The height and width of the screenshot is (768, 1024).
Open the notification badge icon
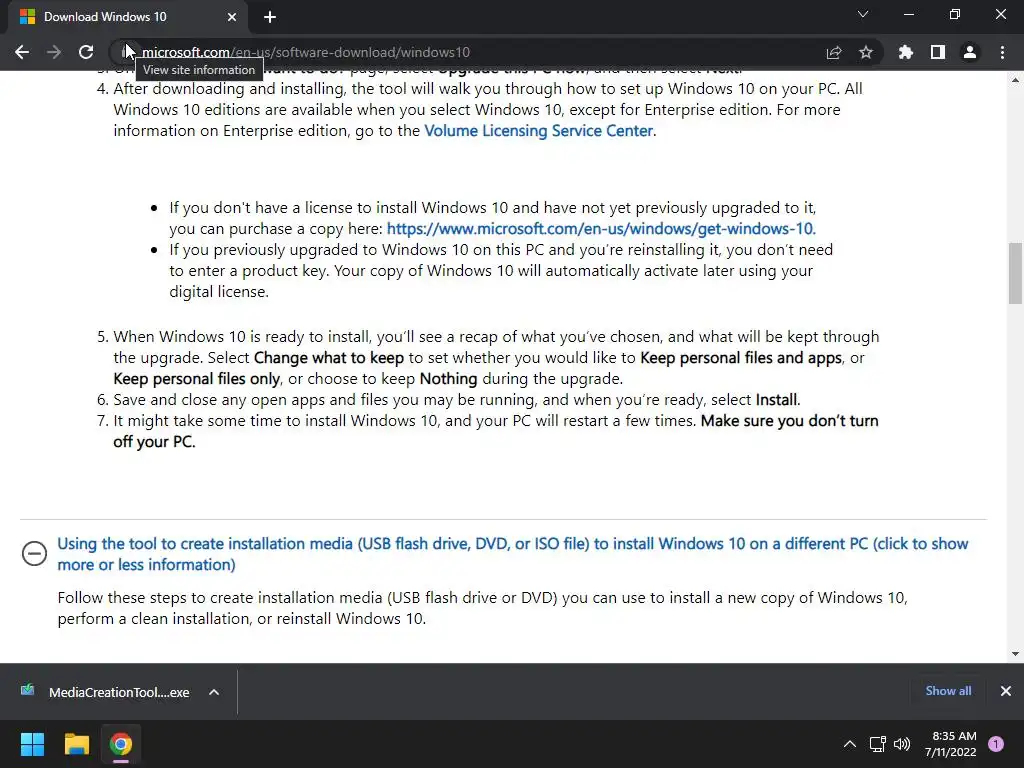click(x=996, y=744)
